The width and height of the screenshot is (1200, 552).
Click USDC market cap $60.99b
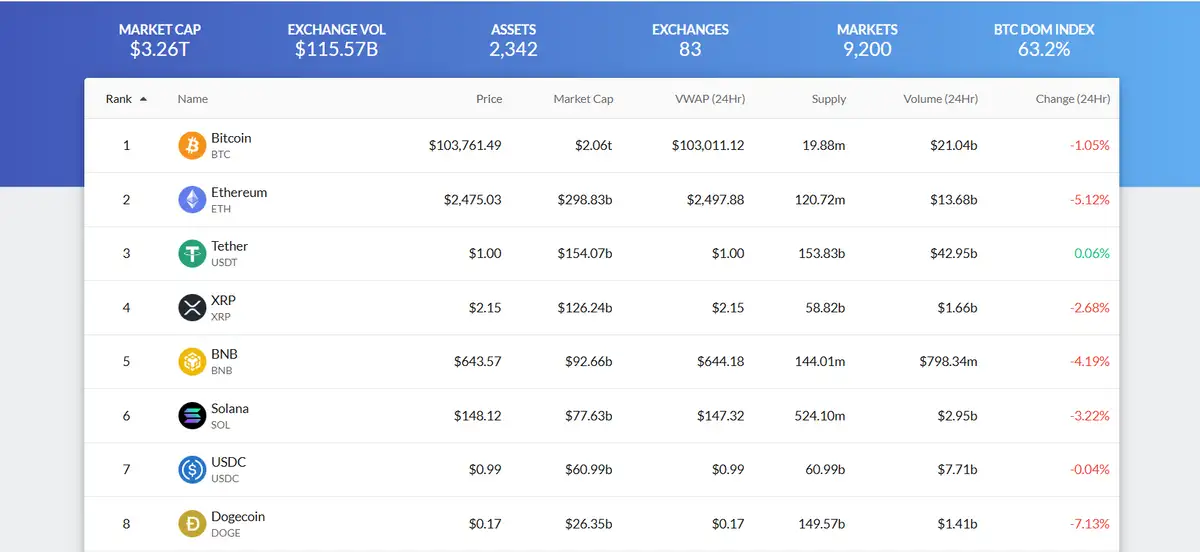click(588, 469)
